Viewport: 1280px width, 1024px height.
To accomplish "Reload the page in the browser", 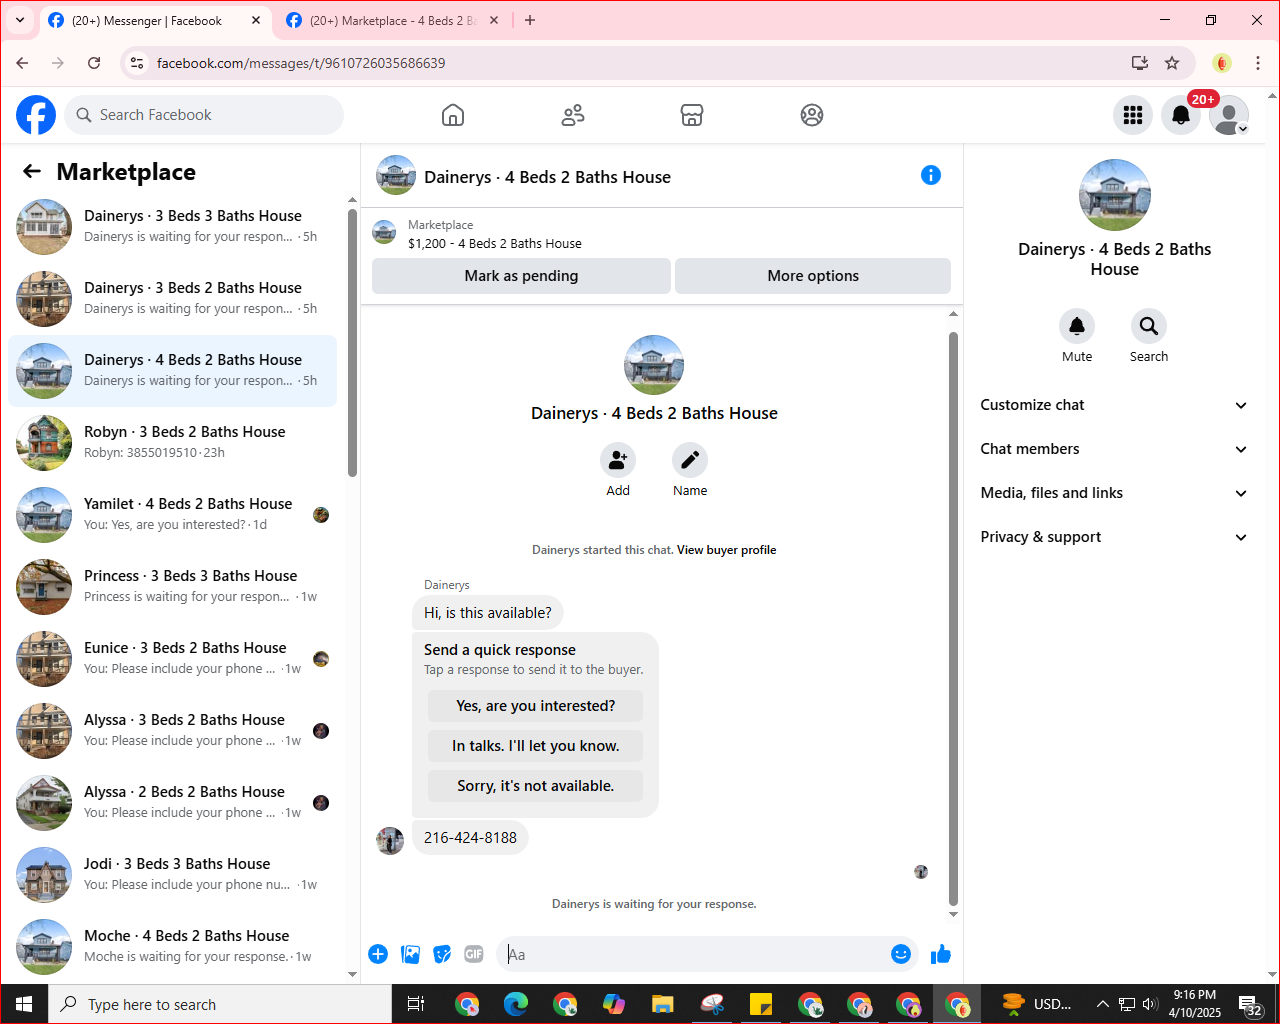I will coord(94,63).
